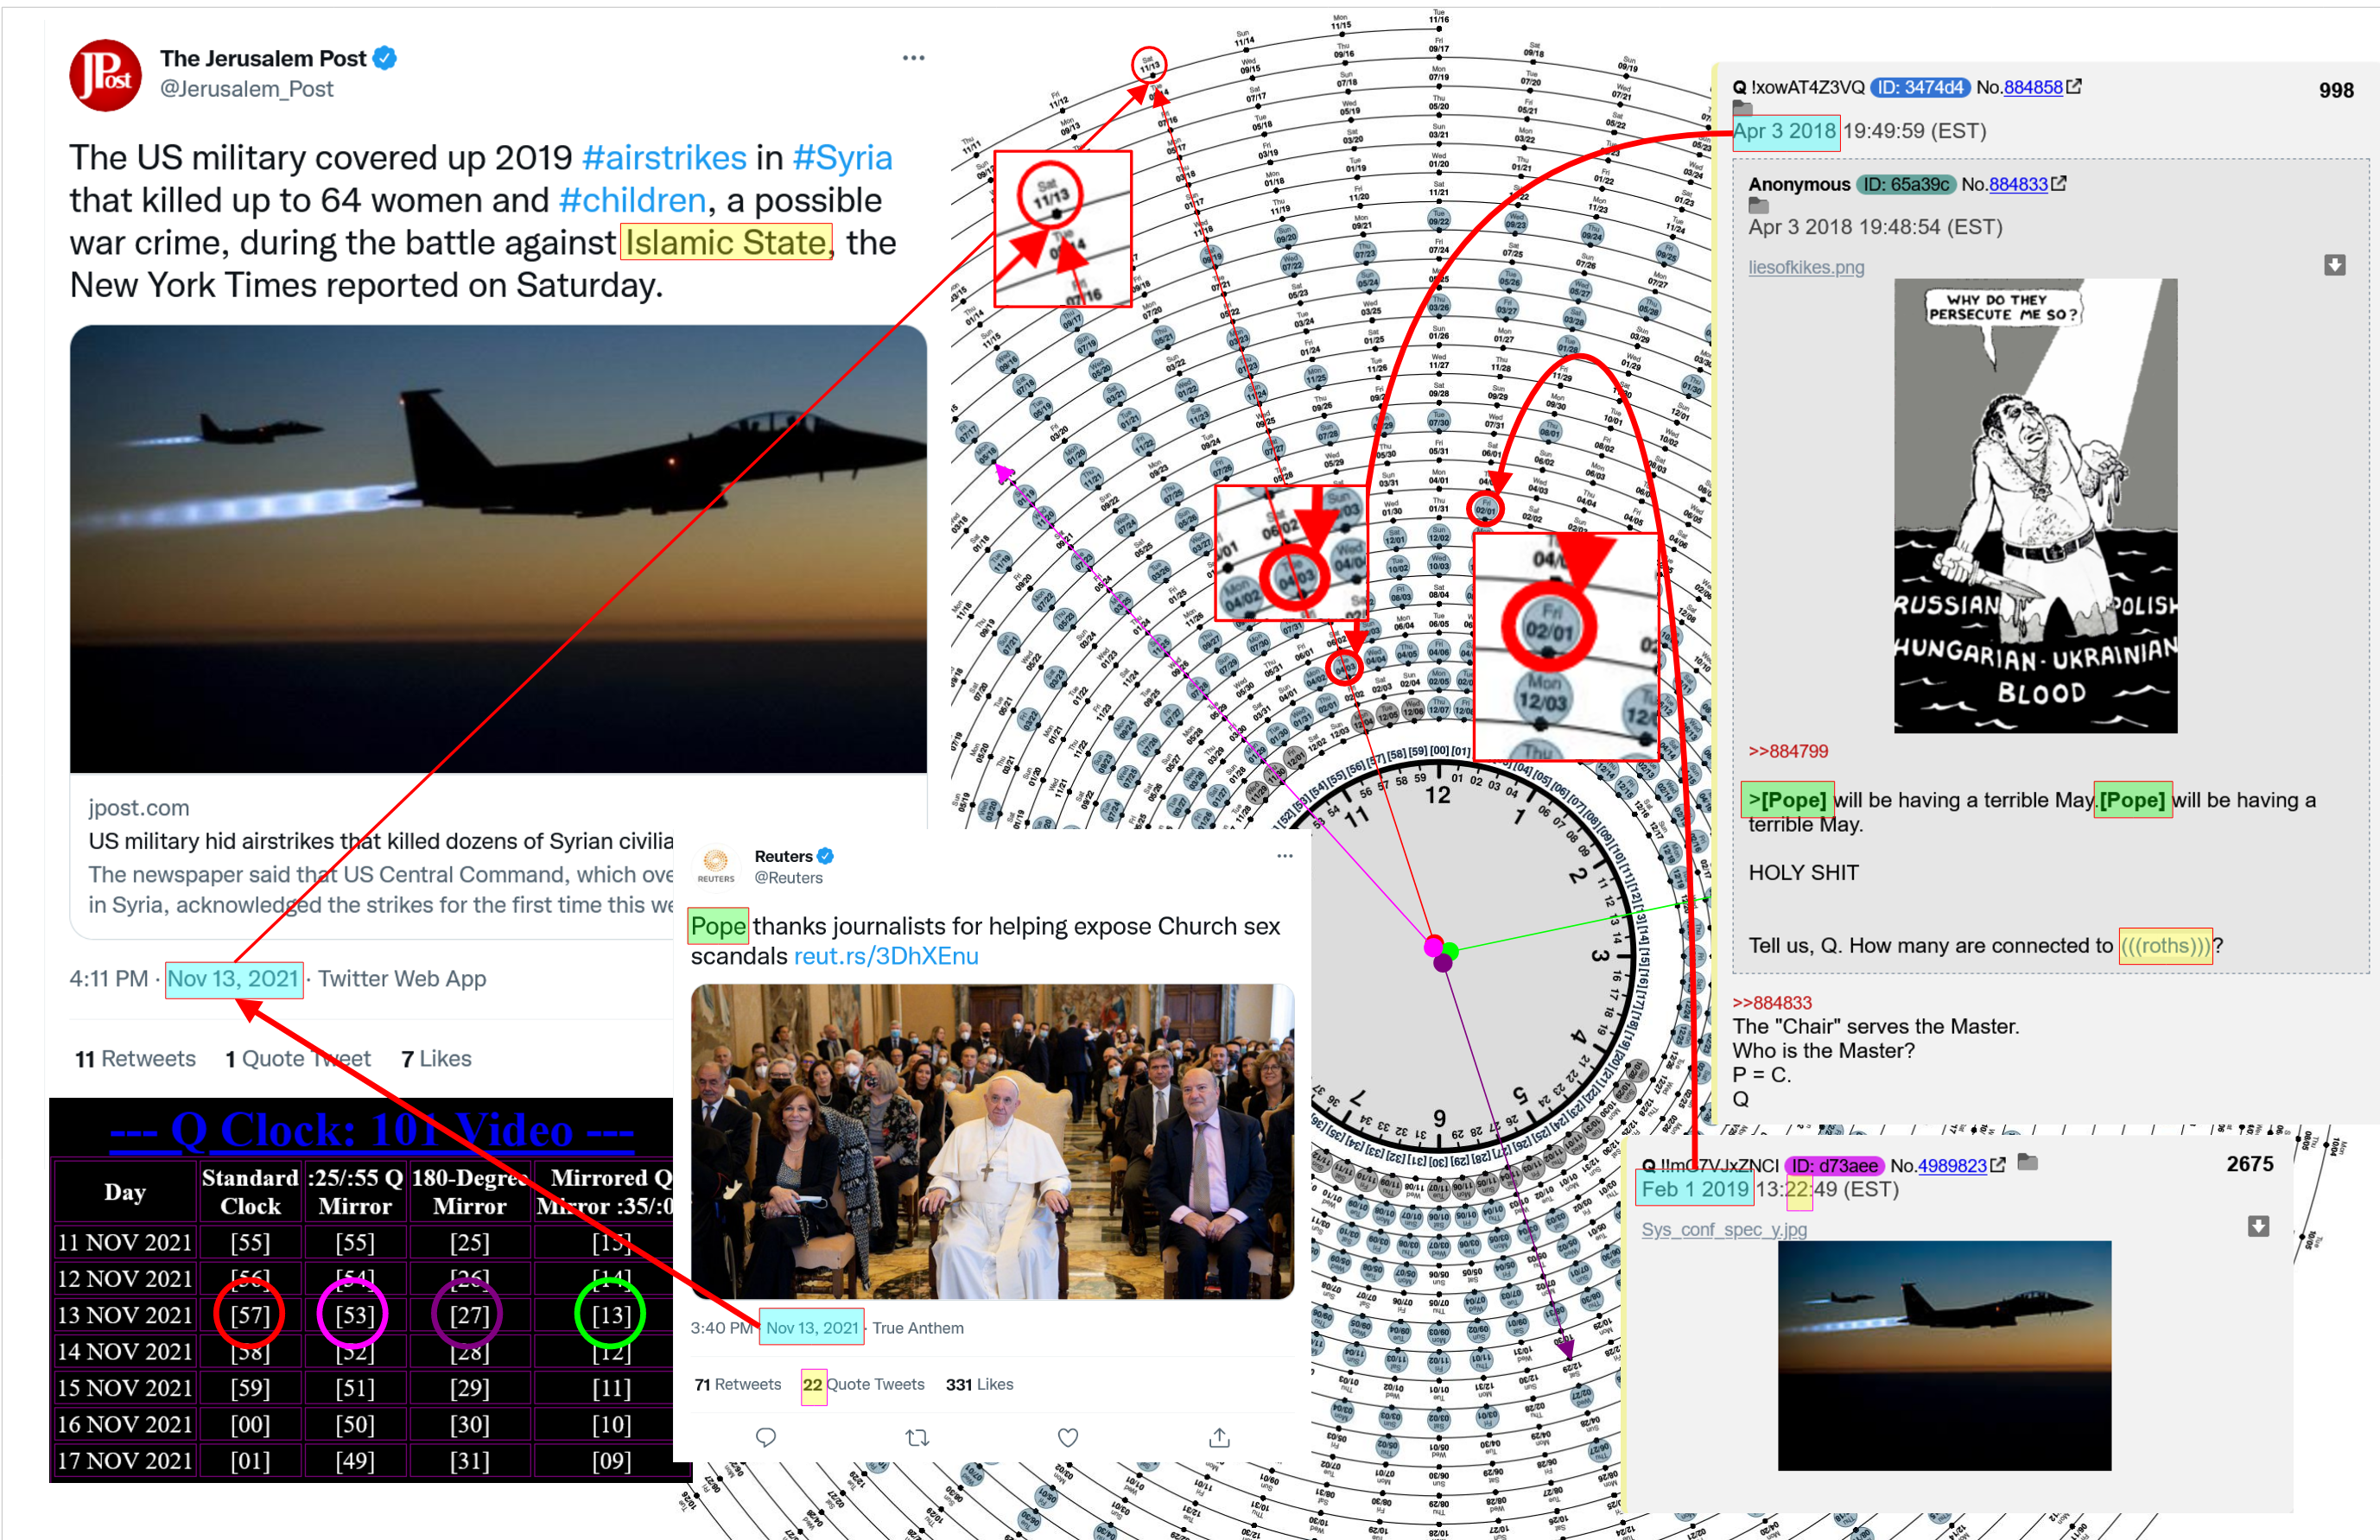Click external link icon beside No.884833

[2059, 184]
